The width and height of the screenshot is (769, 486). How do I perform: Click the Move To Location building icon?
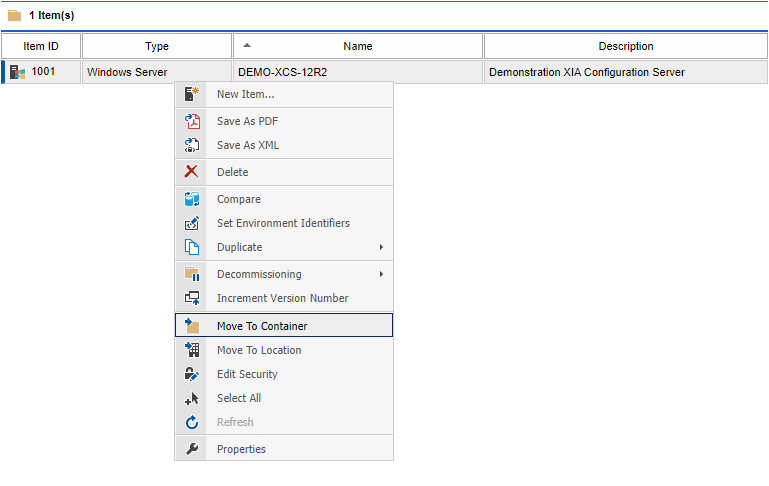[x=192, y=350]
